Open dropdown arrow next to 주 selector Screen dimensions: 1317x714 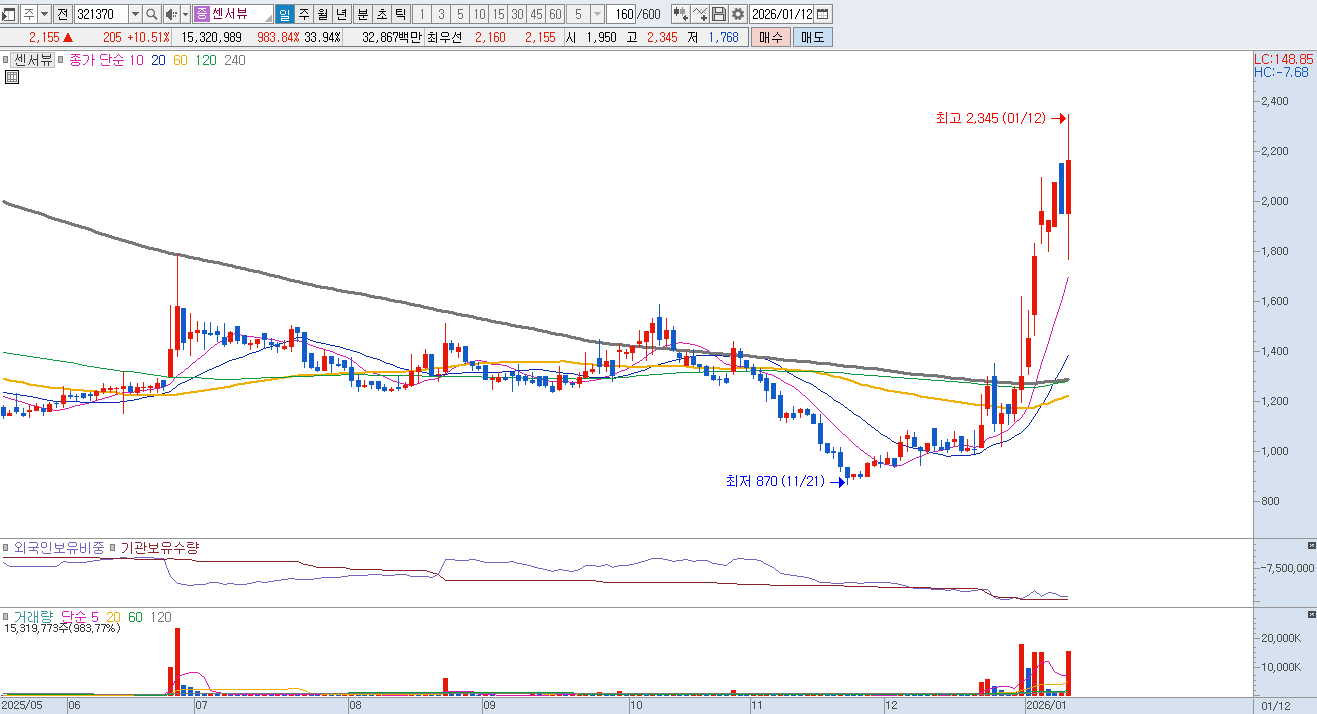[x=44, y=14]
